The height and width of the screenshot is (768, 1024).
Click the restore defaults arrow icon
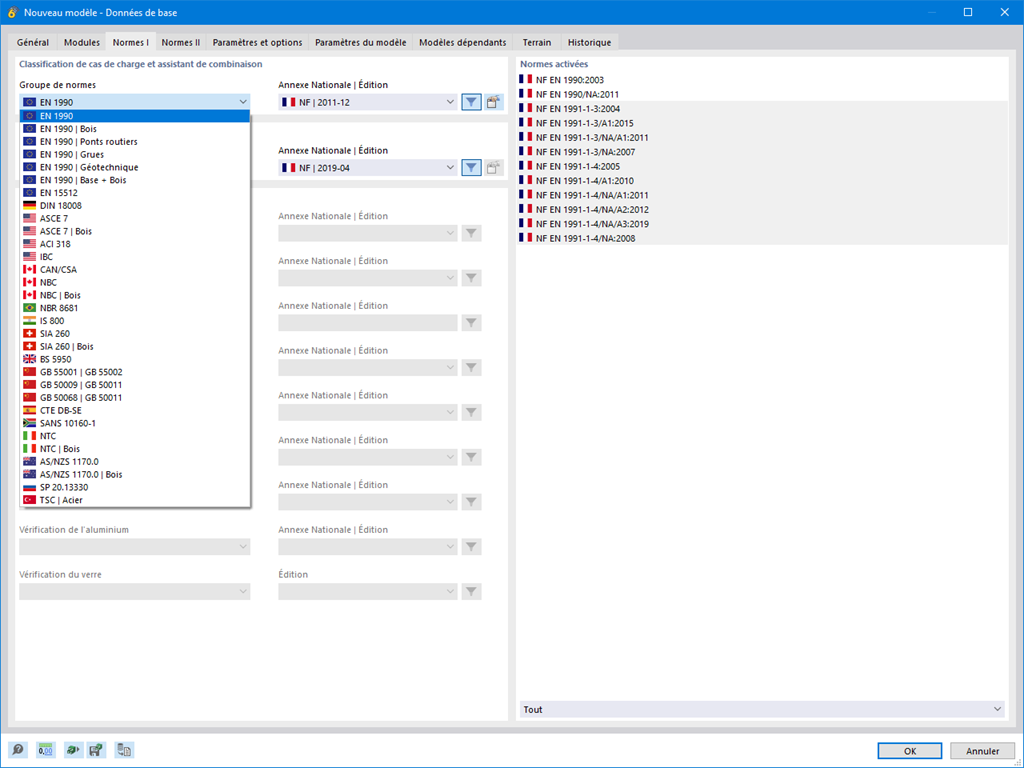coord(73,750)
